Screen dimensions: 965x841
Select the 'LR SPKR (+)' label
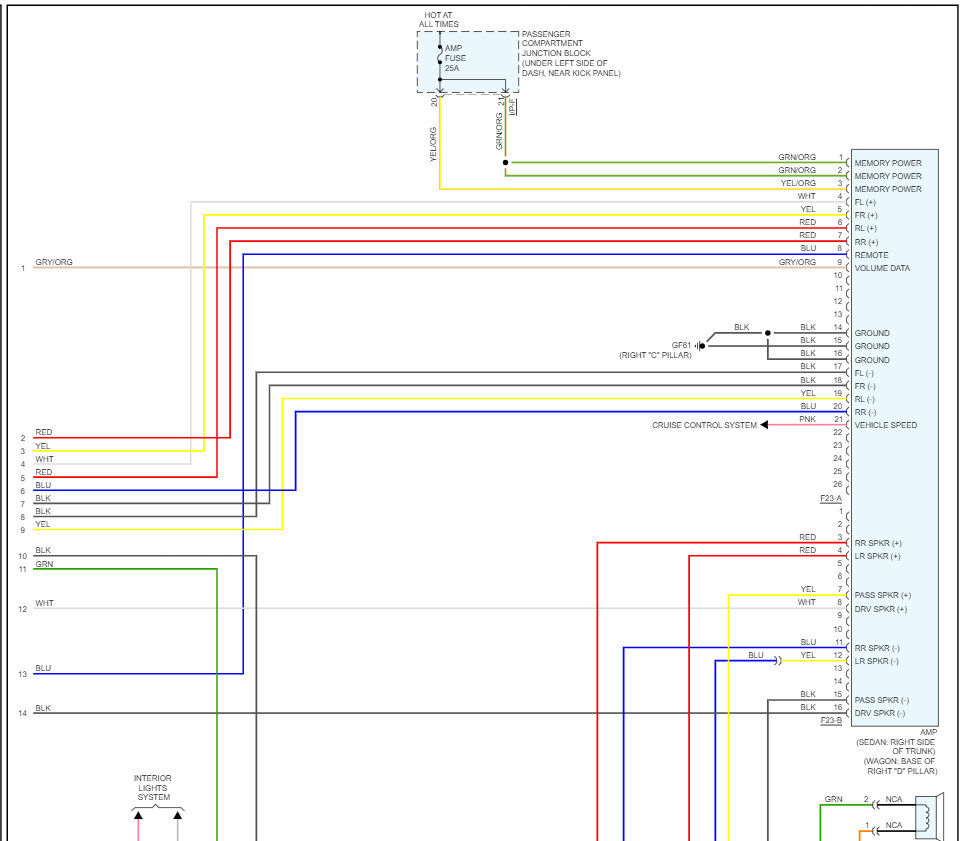877,556
